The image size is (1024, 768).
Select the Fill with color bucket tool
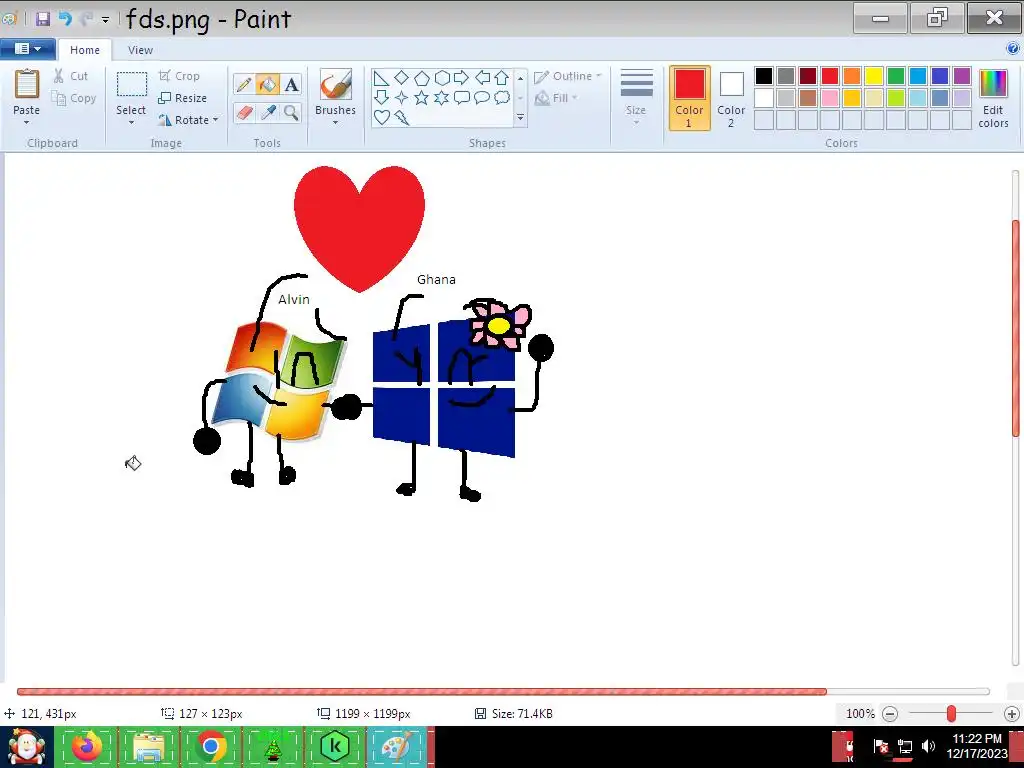267,84
